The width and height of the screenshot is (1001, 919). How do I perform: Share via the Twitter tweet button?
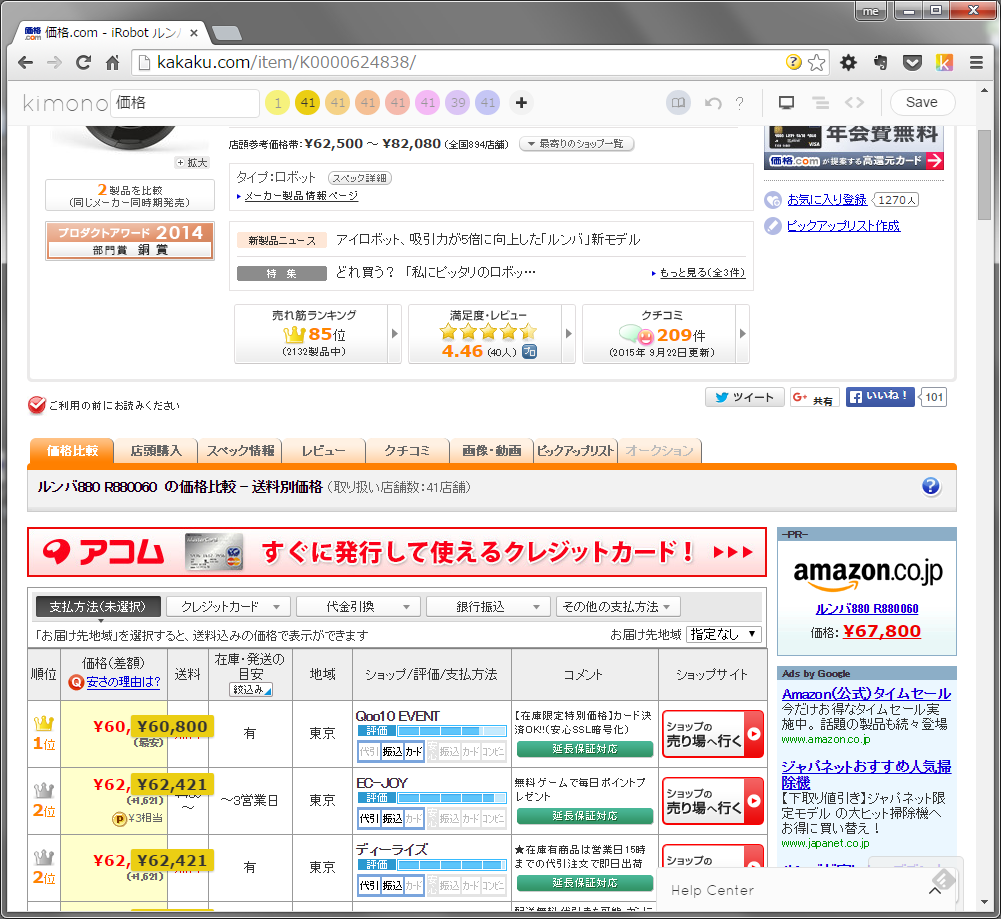[x=744, y=397]
